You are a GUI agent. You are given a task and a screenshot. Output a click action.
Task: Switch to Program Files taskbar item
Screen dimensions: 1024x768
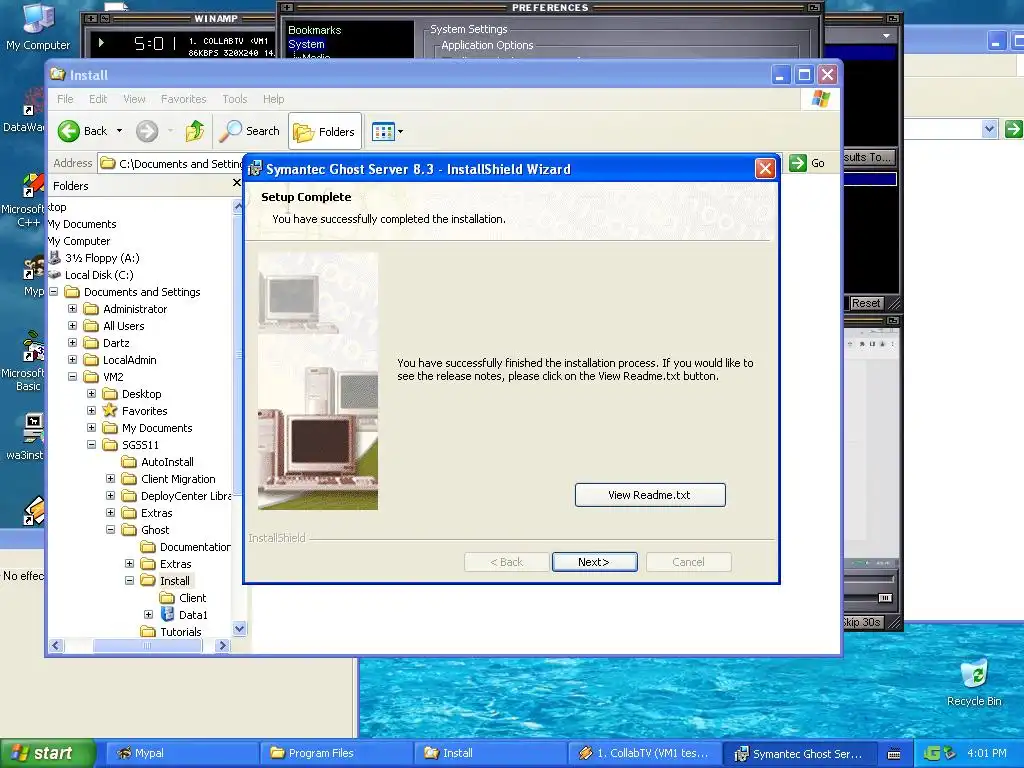(334, 753)
